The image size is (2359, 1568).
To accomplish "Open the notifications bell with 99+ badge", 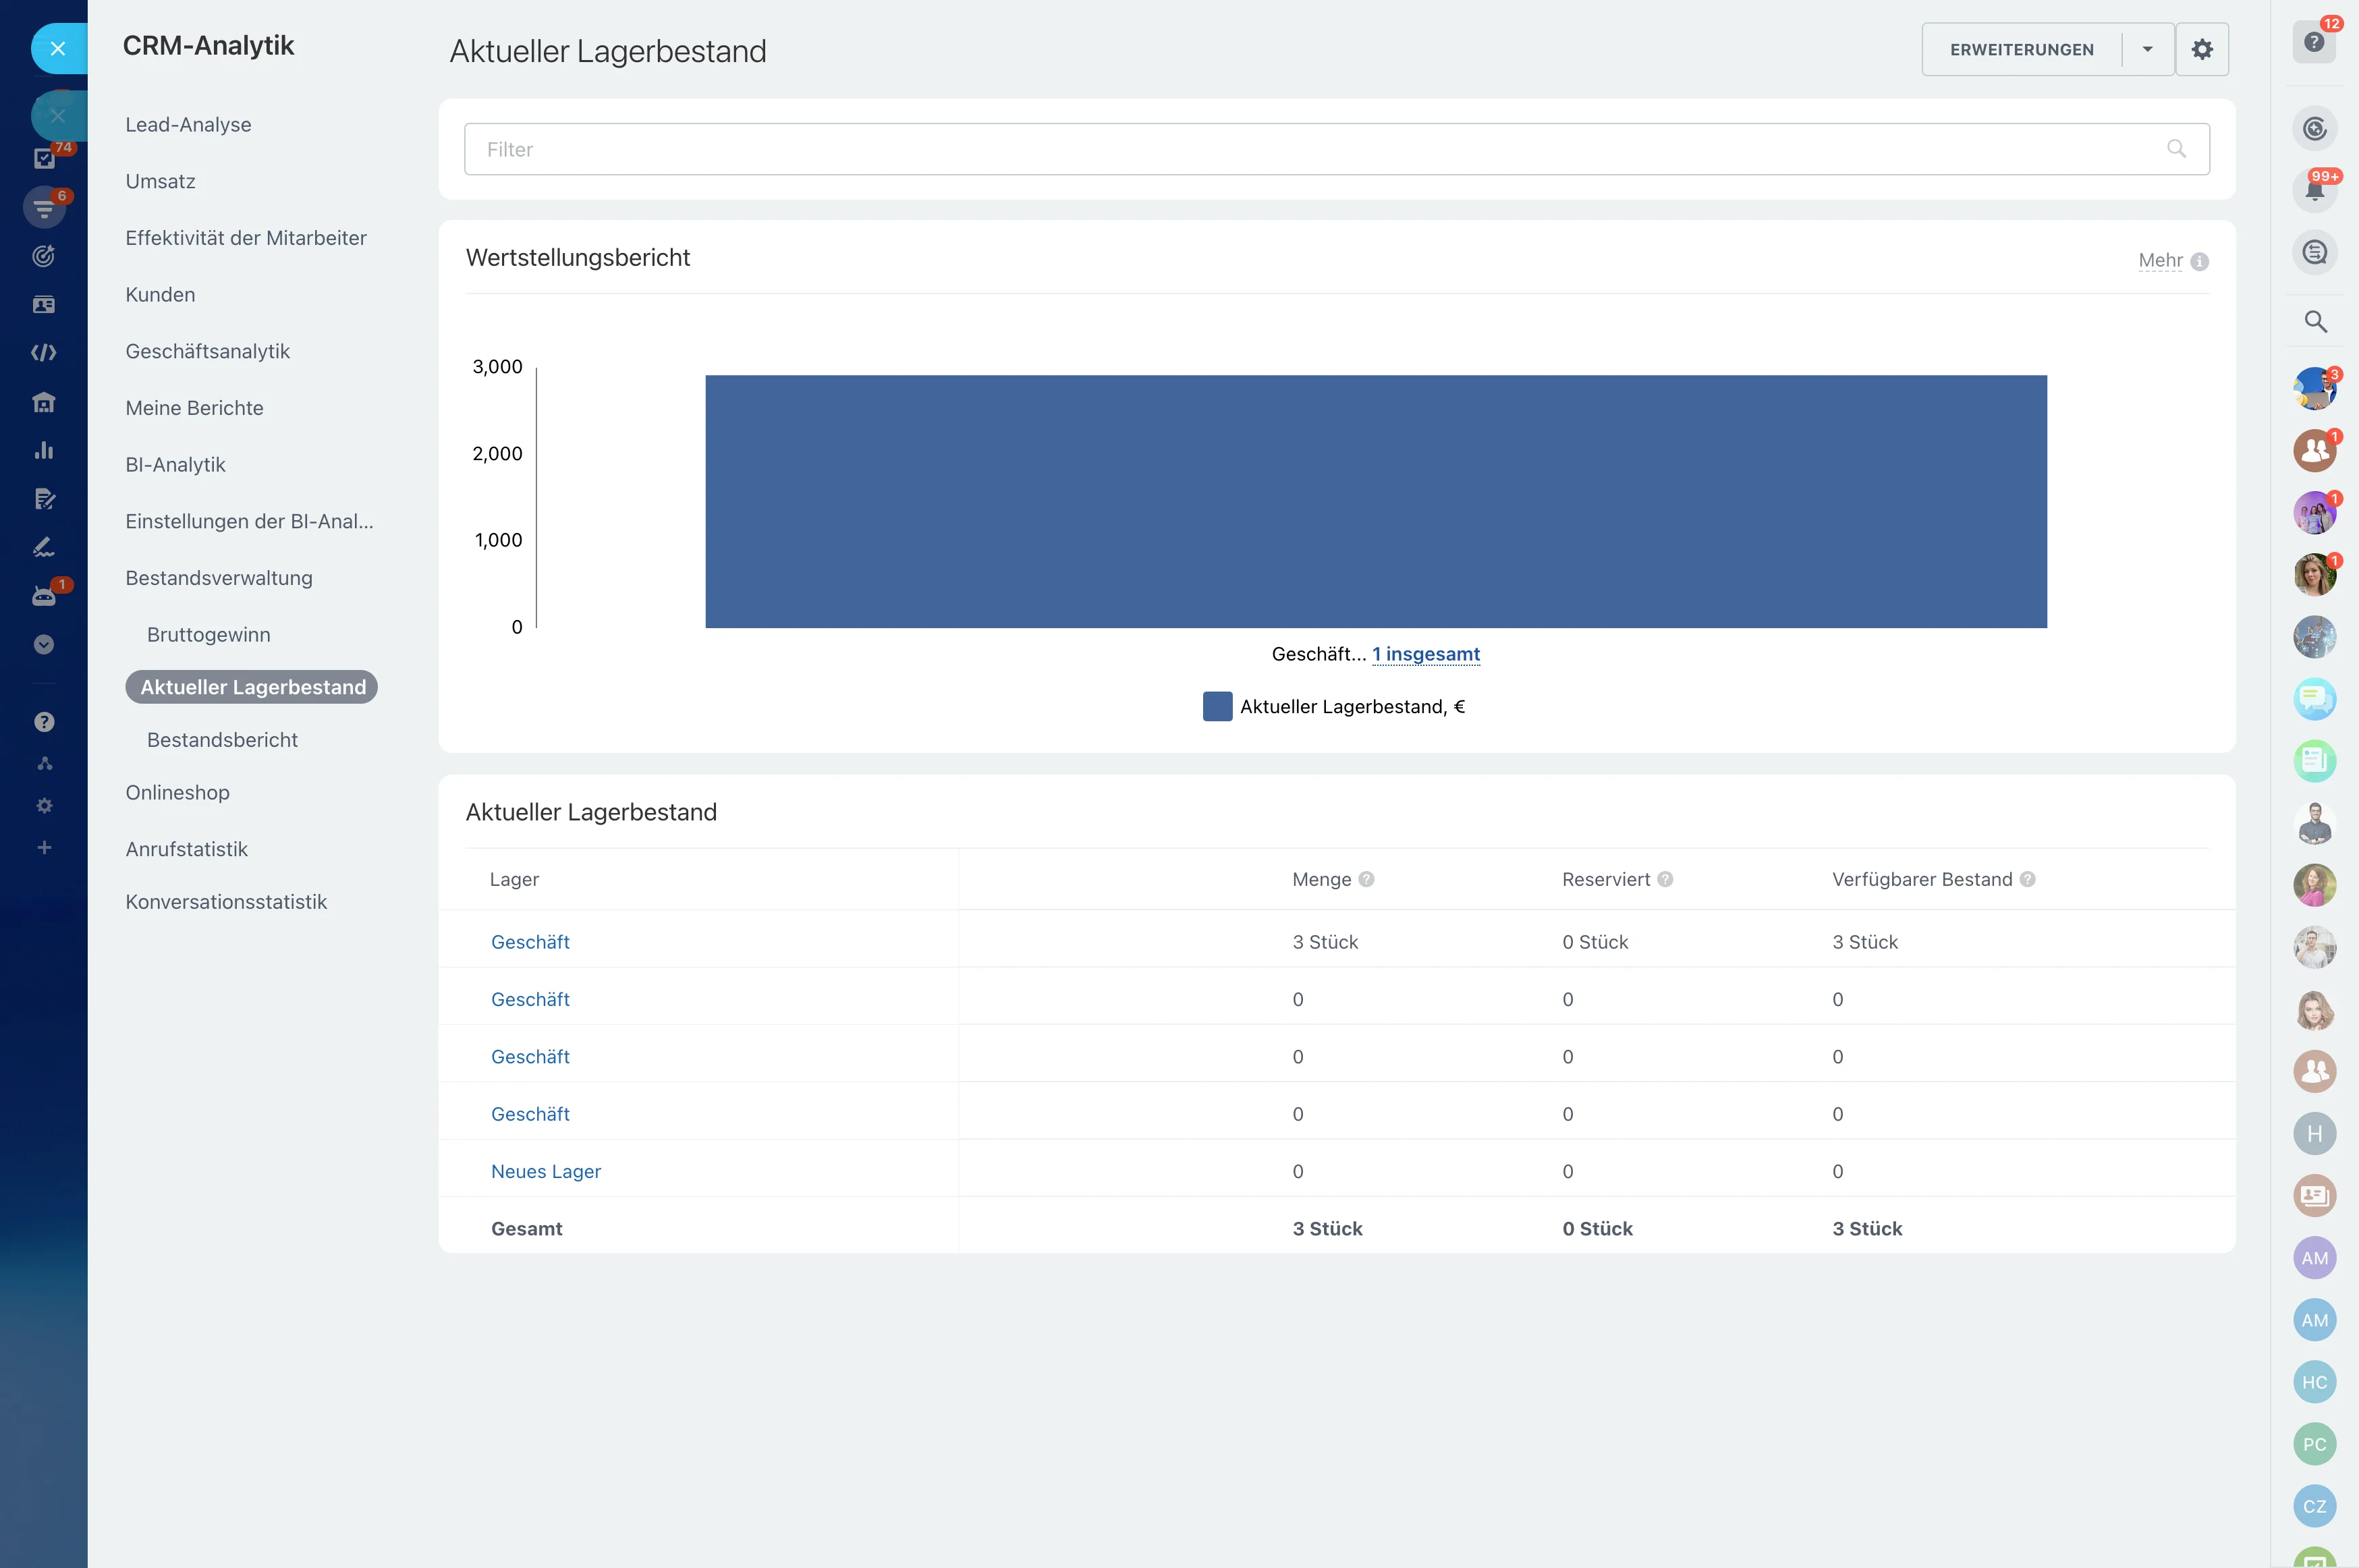I will [x=2316, y=188].
